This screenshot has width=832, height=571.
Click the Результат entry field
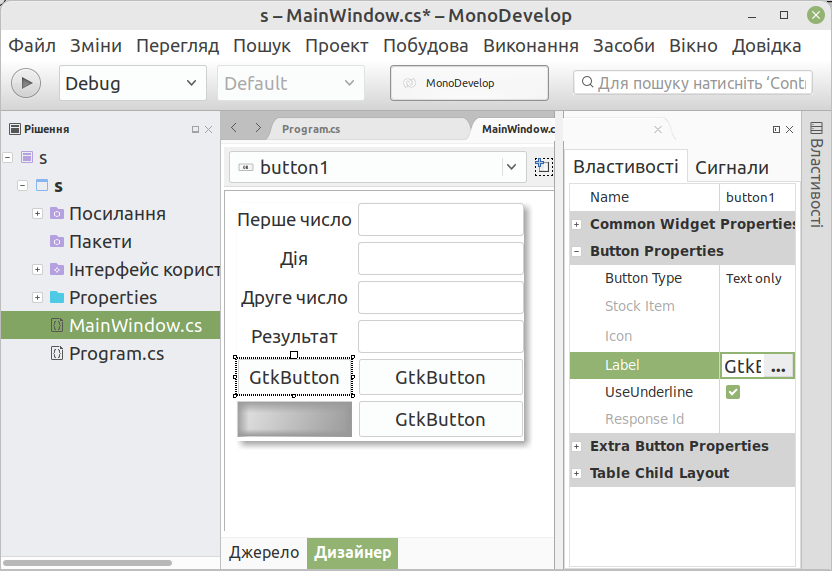pos(440,336)
